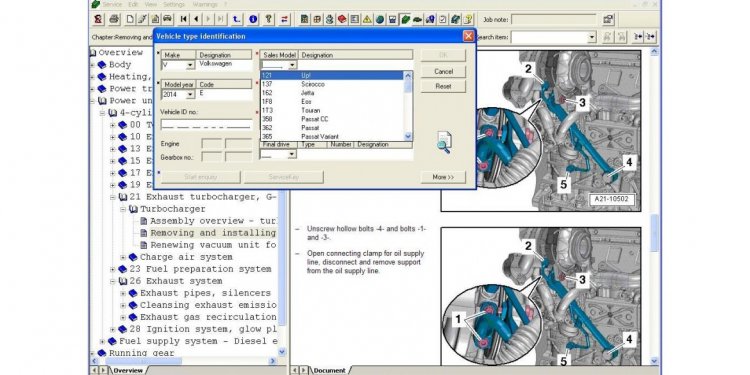Expand the Body tree node

tap(92, 65)
